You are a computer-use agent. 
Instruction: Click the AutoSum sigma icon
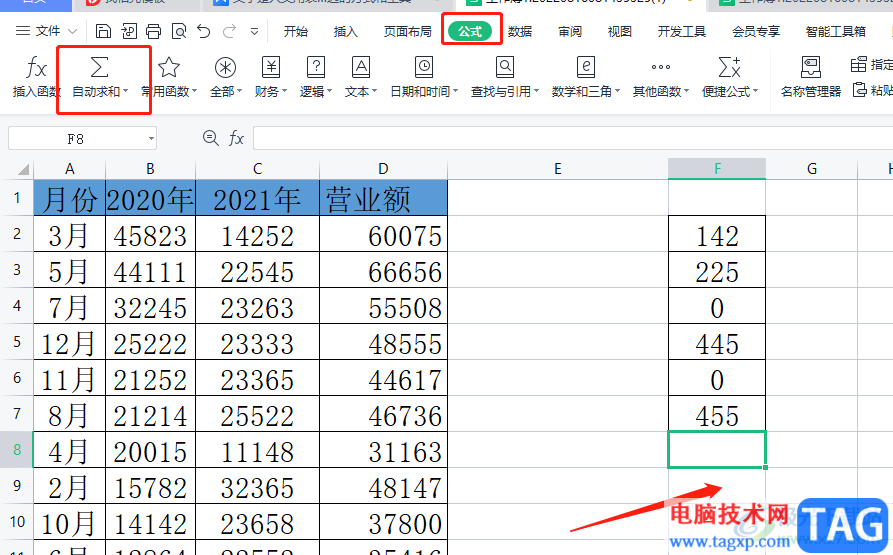click(100, 67)
